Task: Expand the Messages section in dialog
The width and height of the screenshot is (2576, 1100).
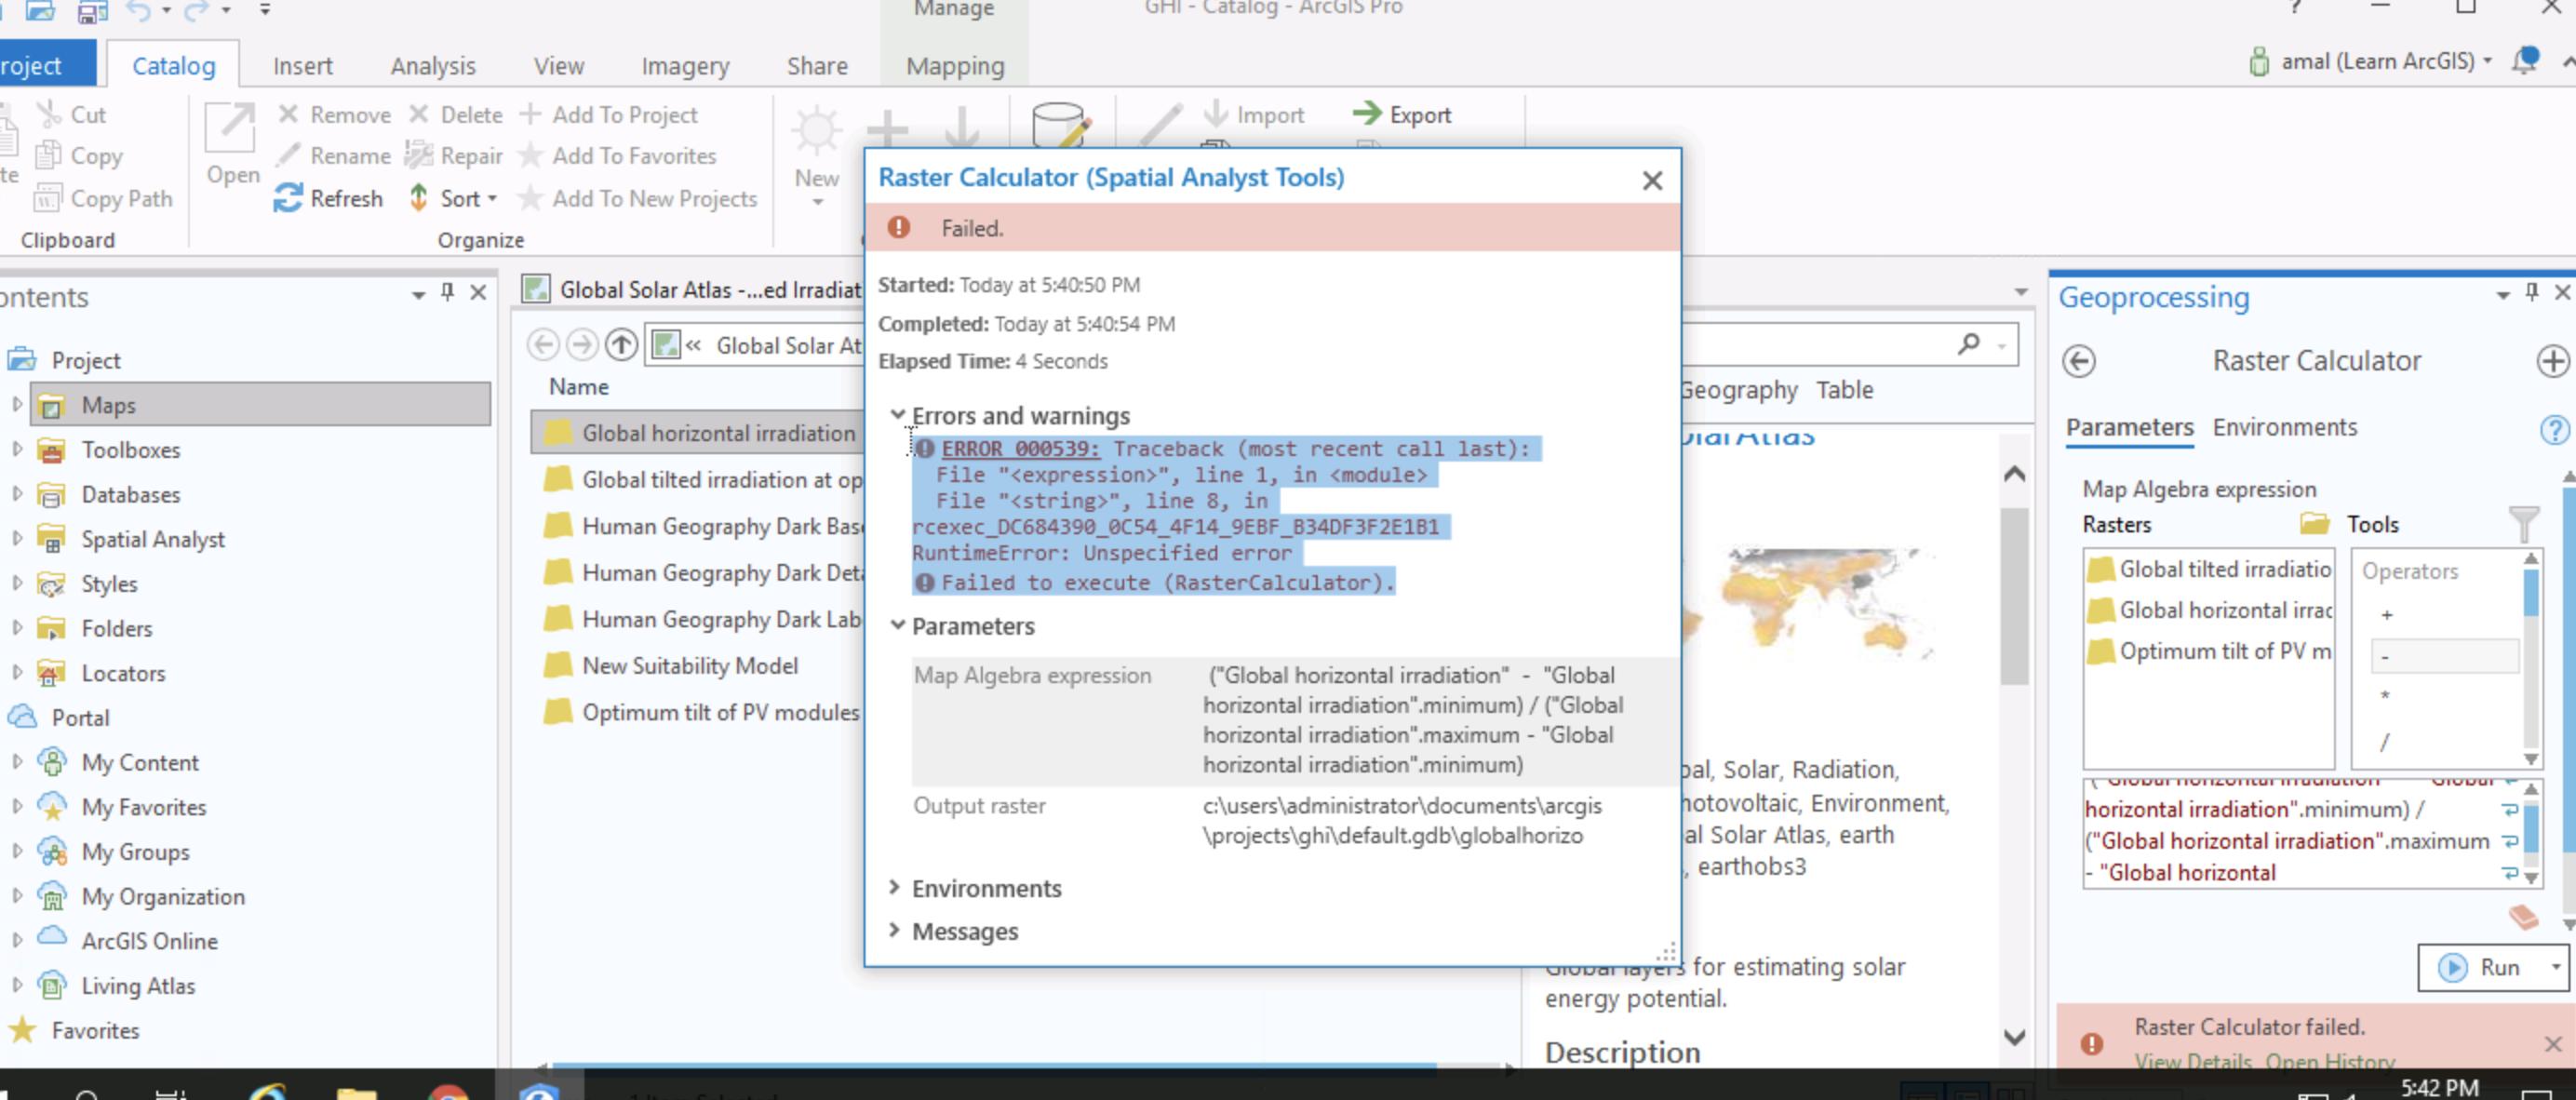Action: coord(894,930)
